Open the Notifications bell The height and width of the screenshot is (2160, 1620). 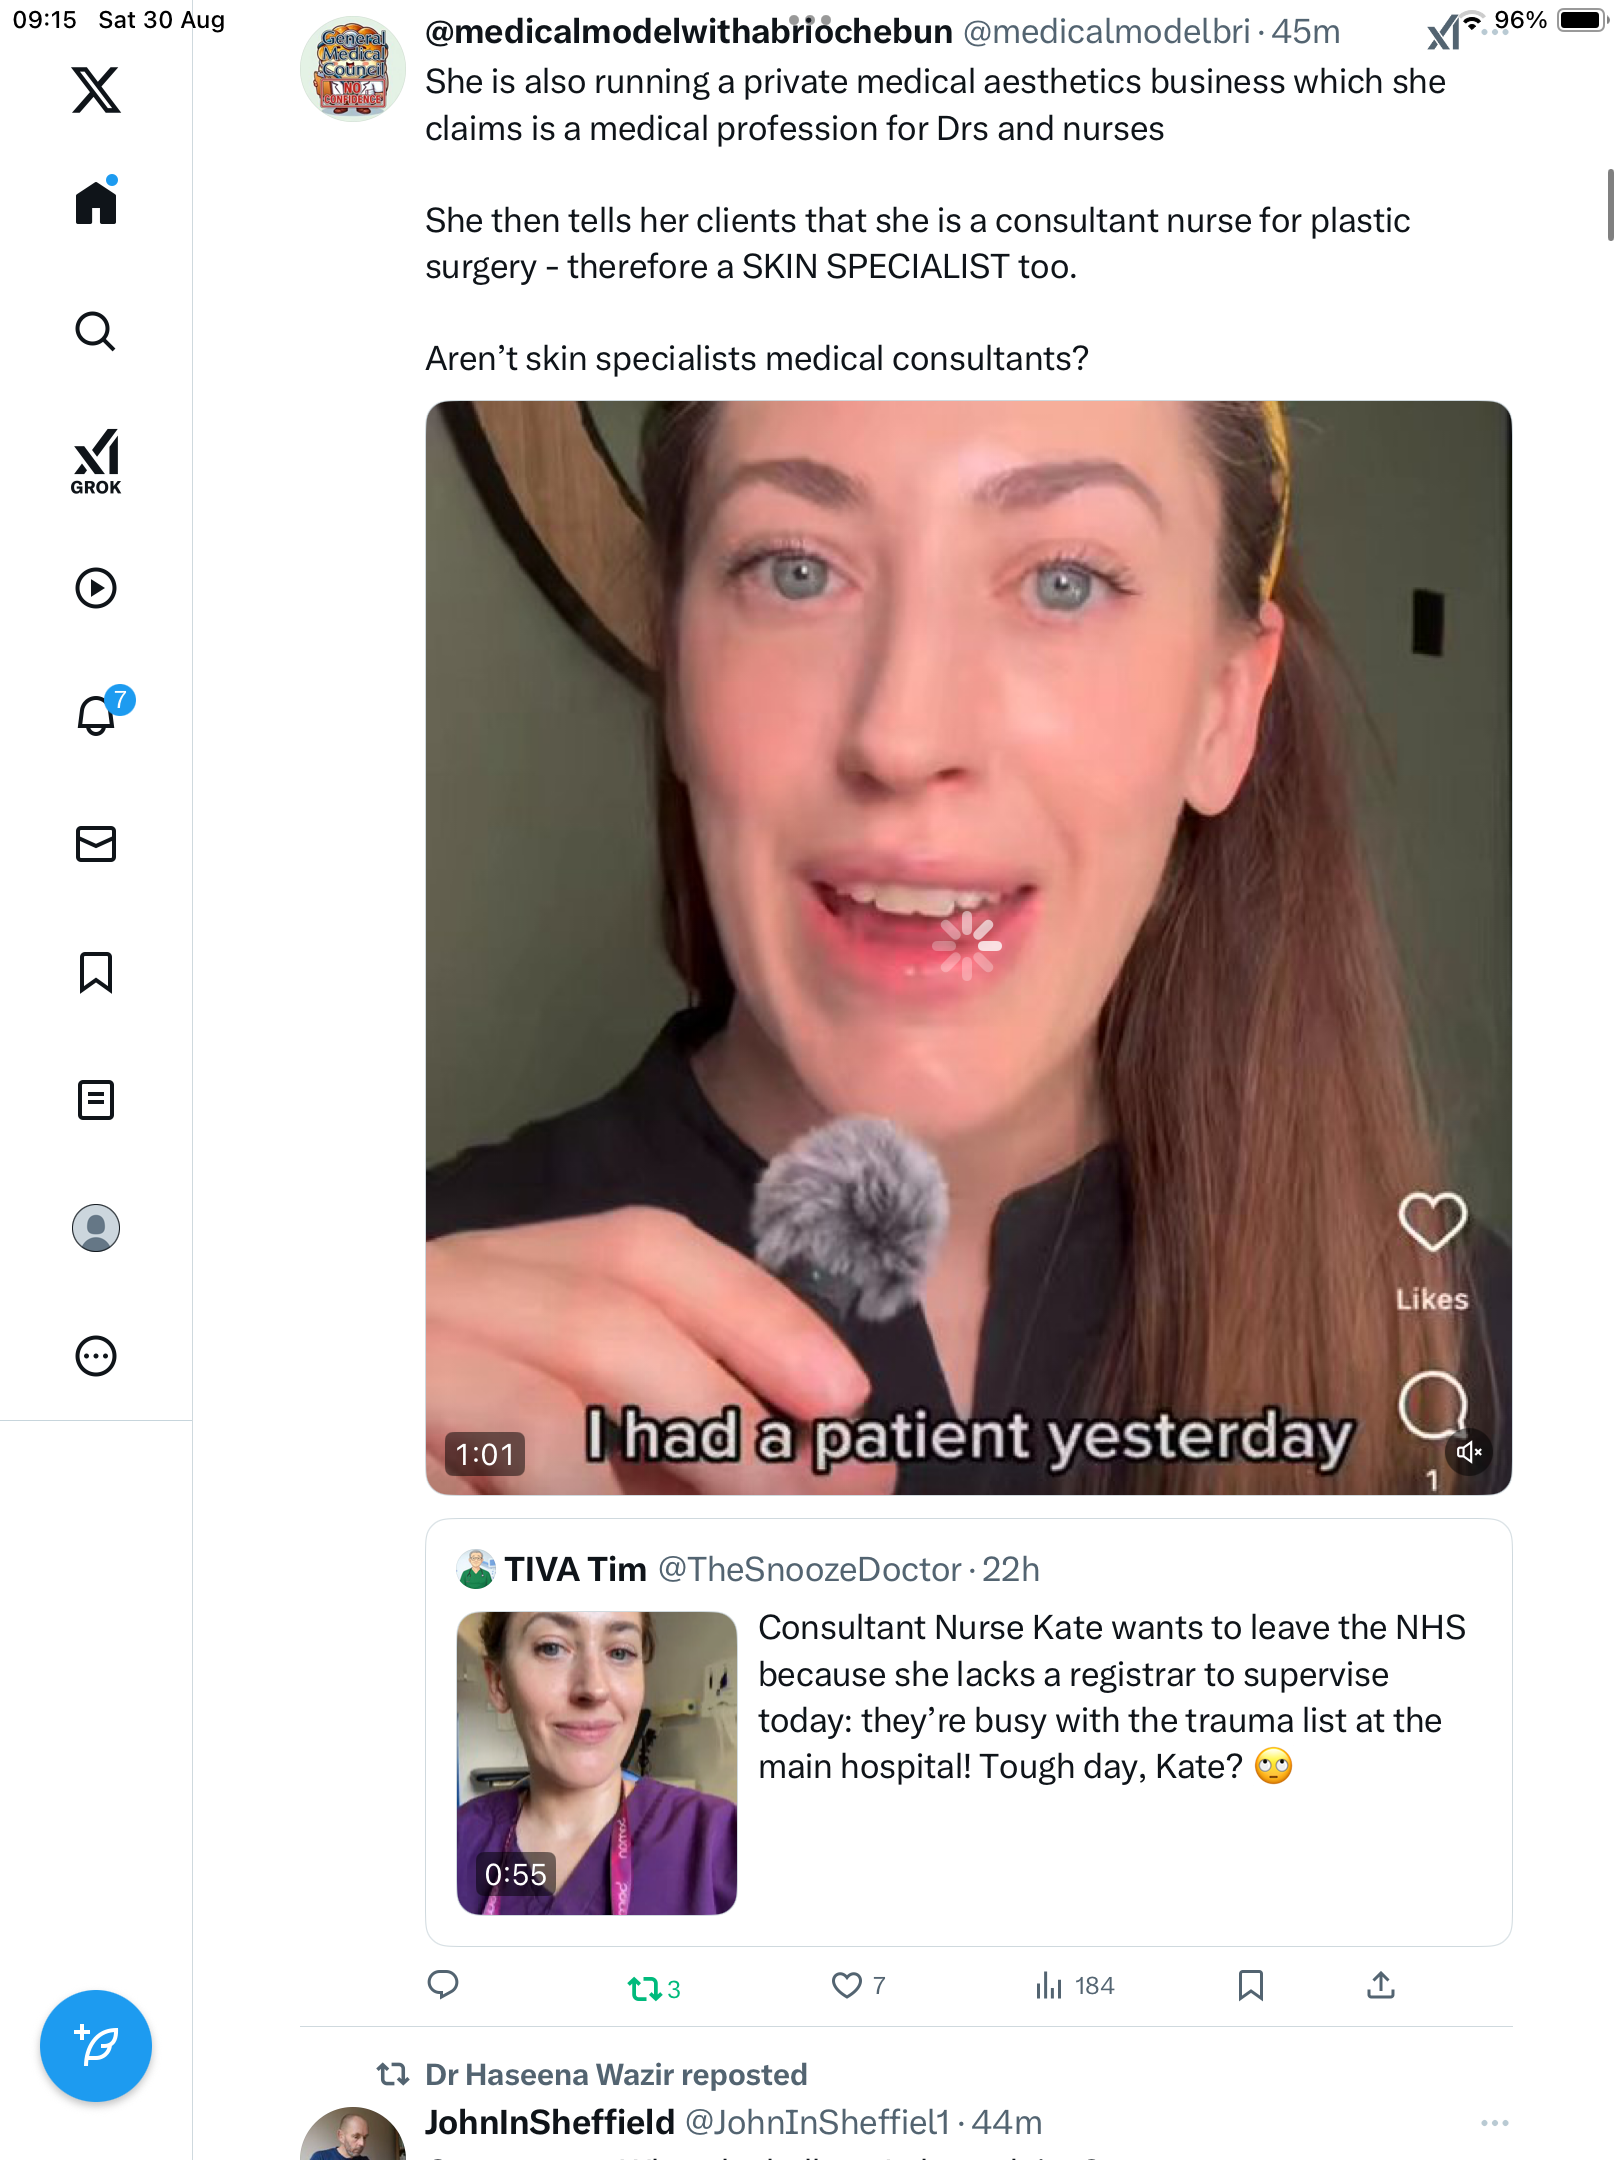(96, 715)
